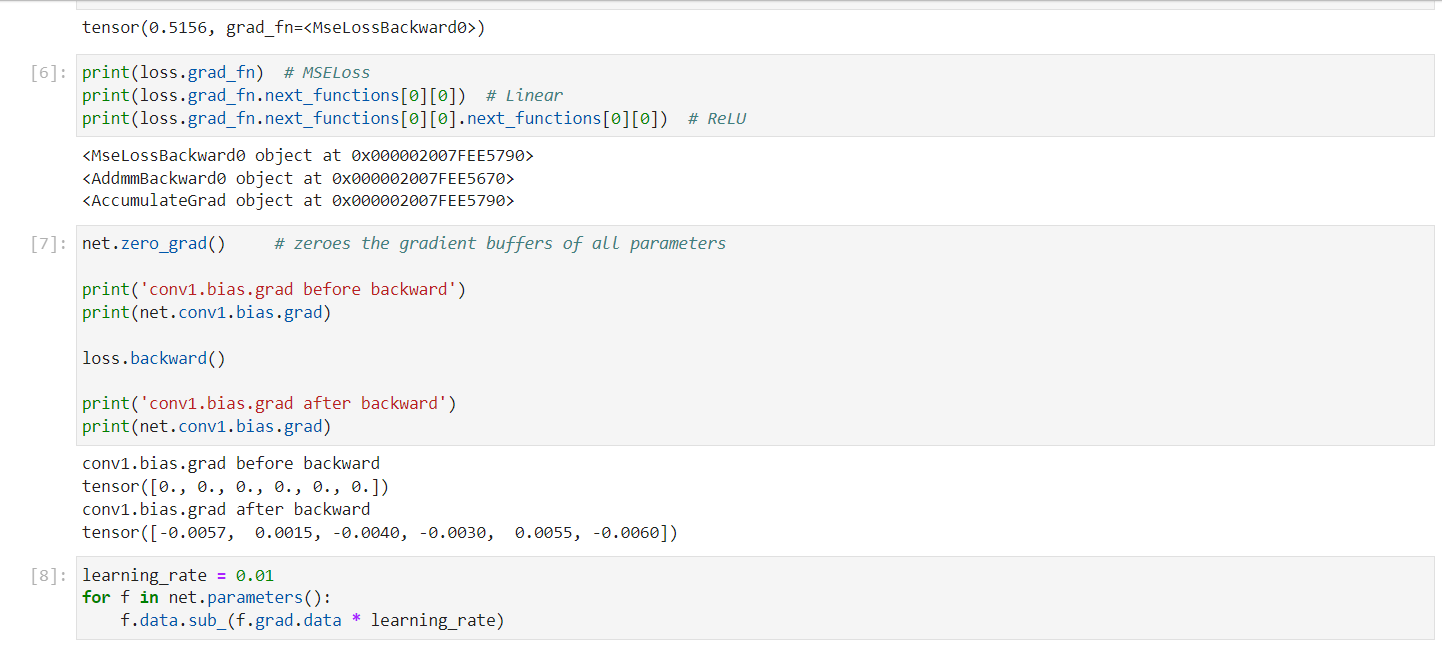
Task: Click the all-zeros tensor output
Action: point(235,487)
